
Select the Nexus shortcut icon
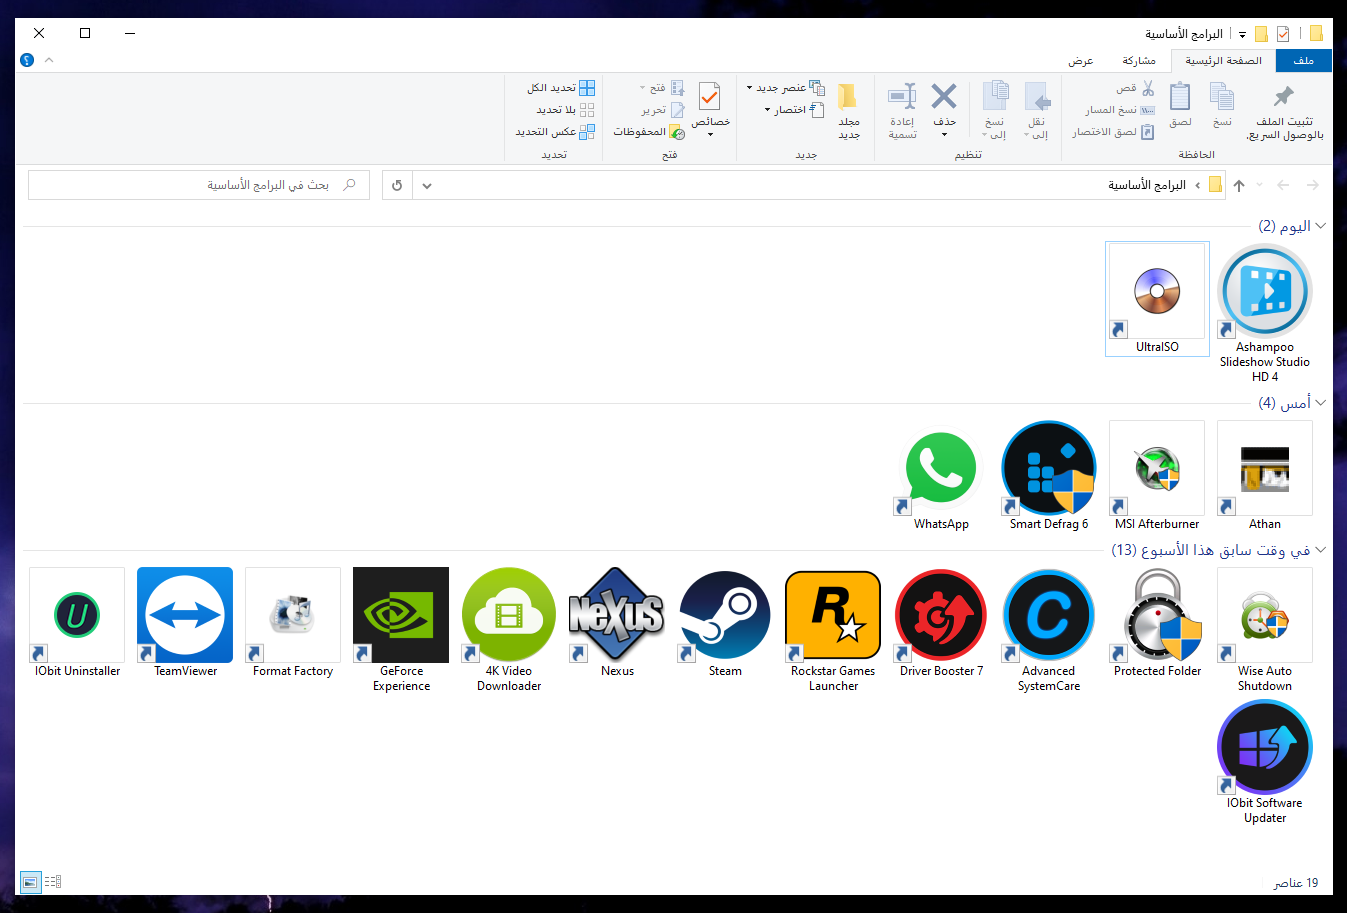617,615
